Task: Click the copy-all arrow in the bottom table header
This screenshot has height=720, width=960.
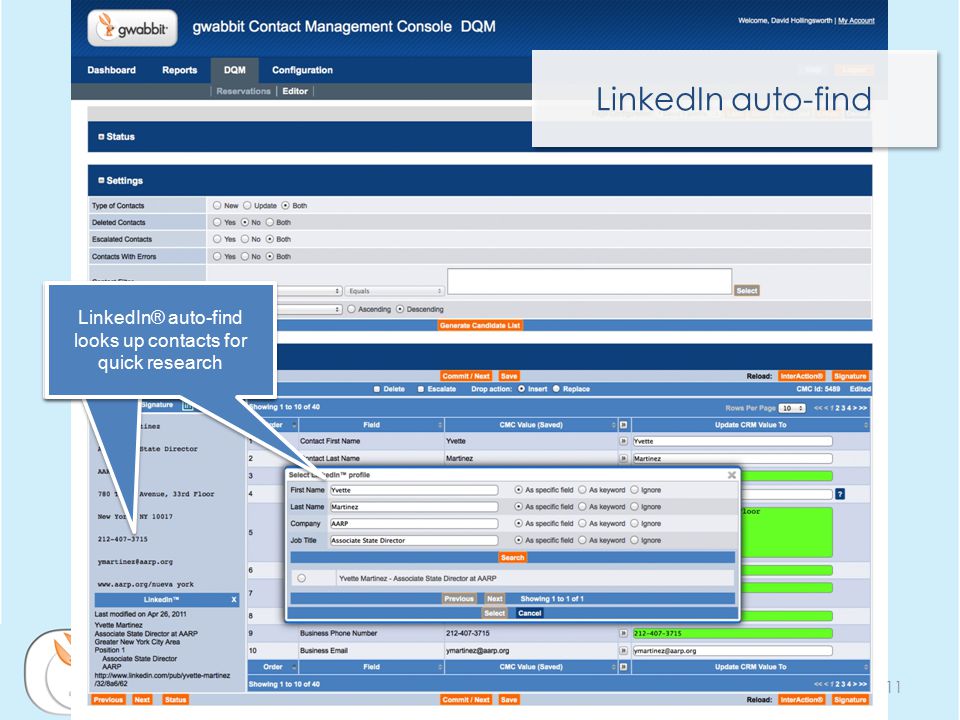Action: click(x=623, y=667)
